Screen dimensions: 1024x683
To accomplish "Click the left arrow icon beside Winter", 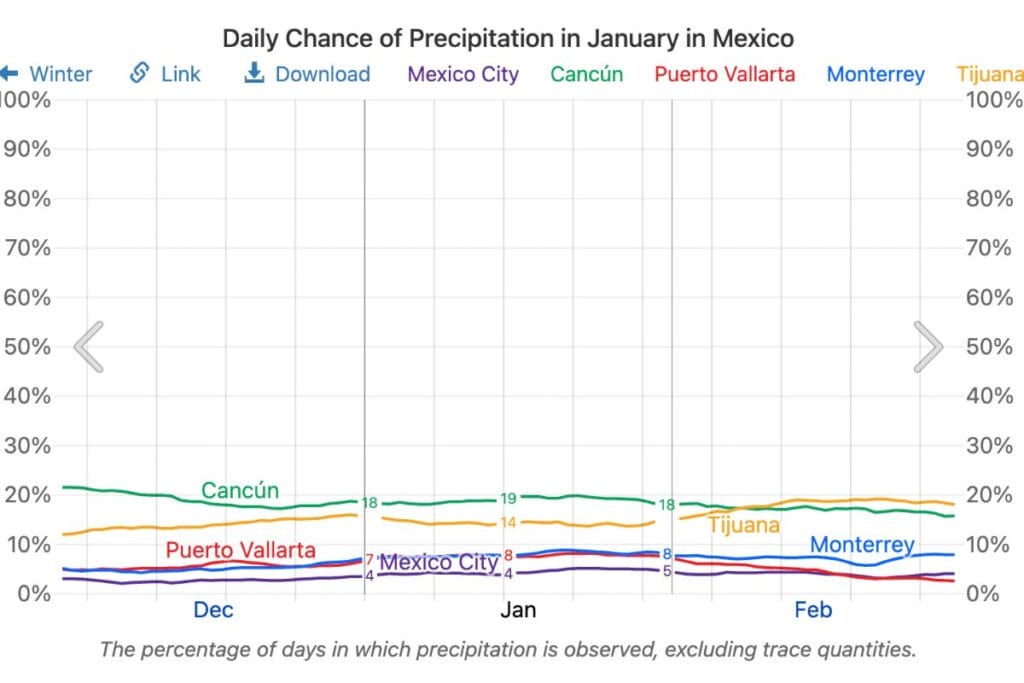I will click(x=9, y=74).
